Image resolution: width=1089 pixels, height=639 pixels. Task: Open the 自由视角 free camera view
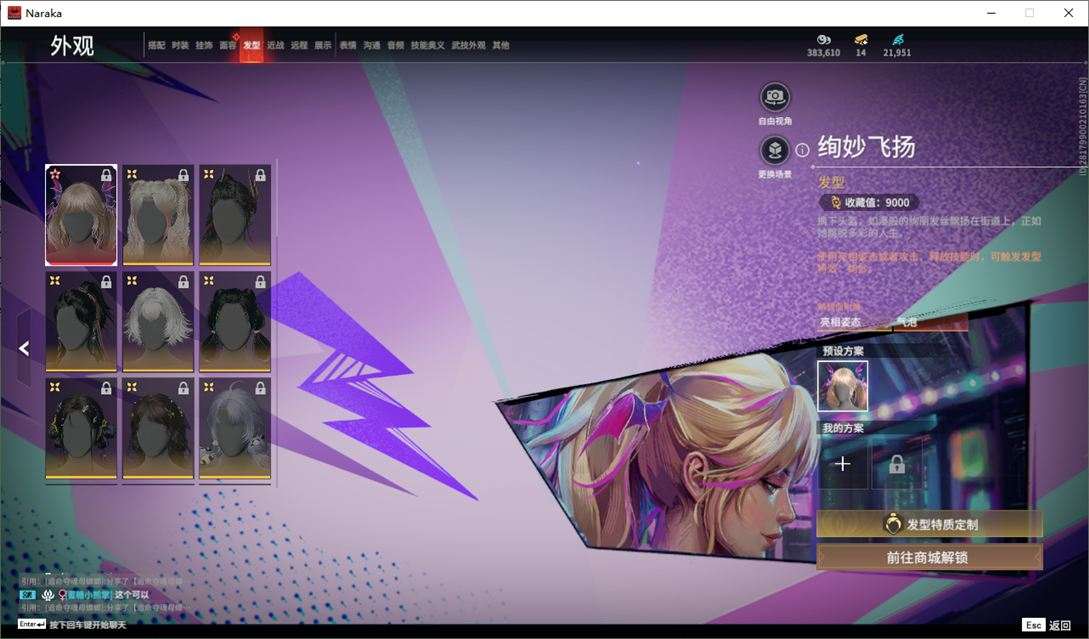[774, 97]
